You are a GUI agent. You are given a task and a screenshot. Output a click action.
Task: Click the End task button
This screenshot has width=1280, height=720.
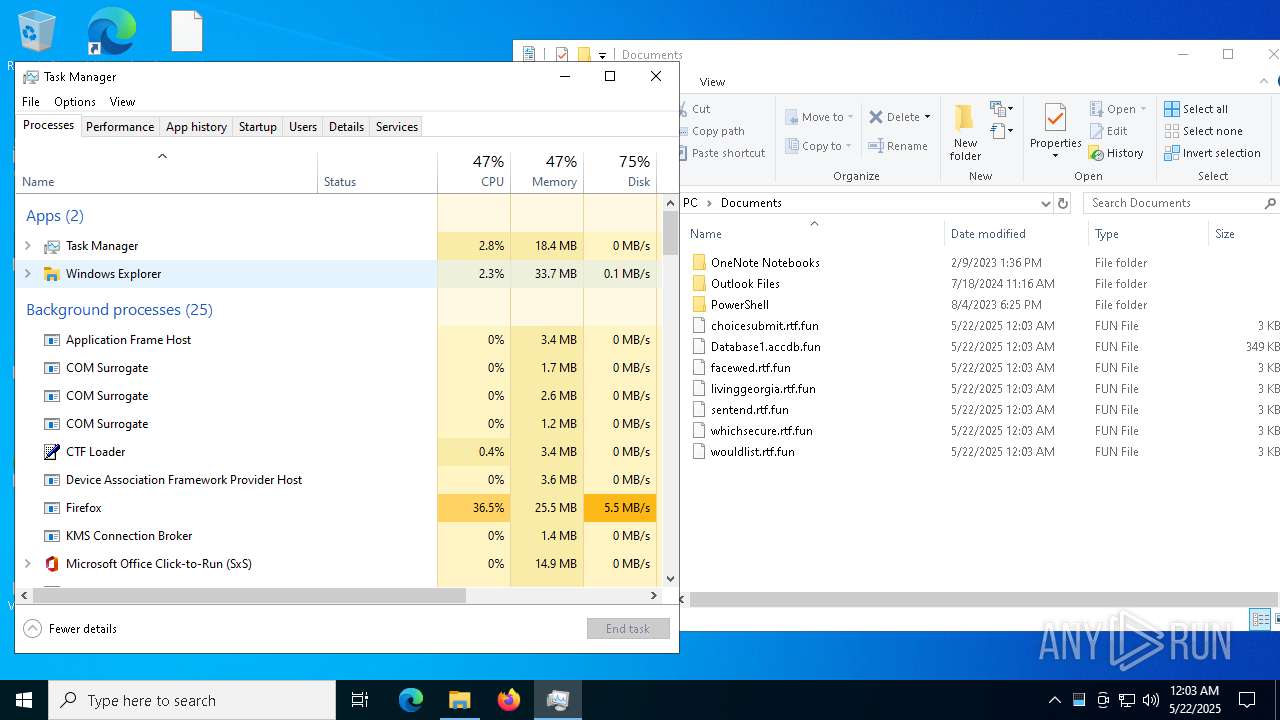[628, 629]
